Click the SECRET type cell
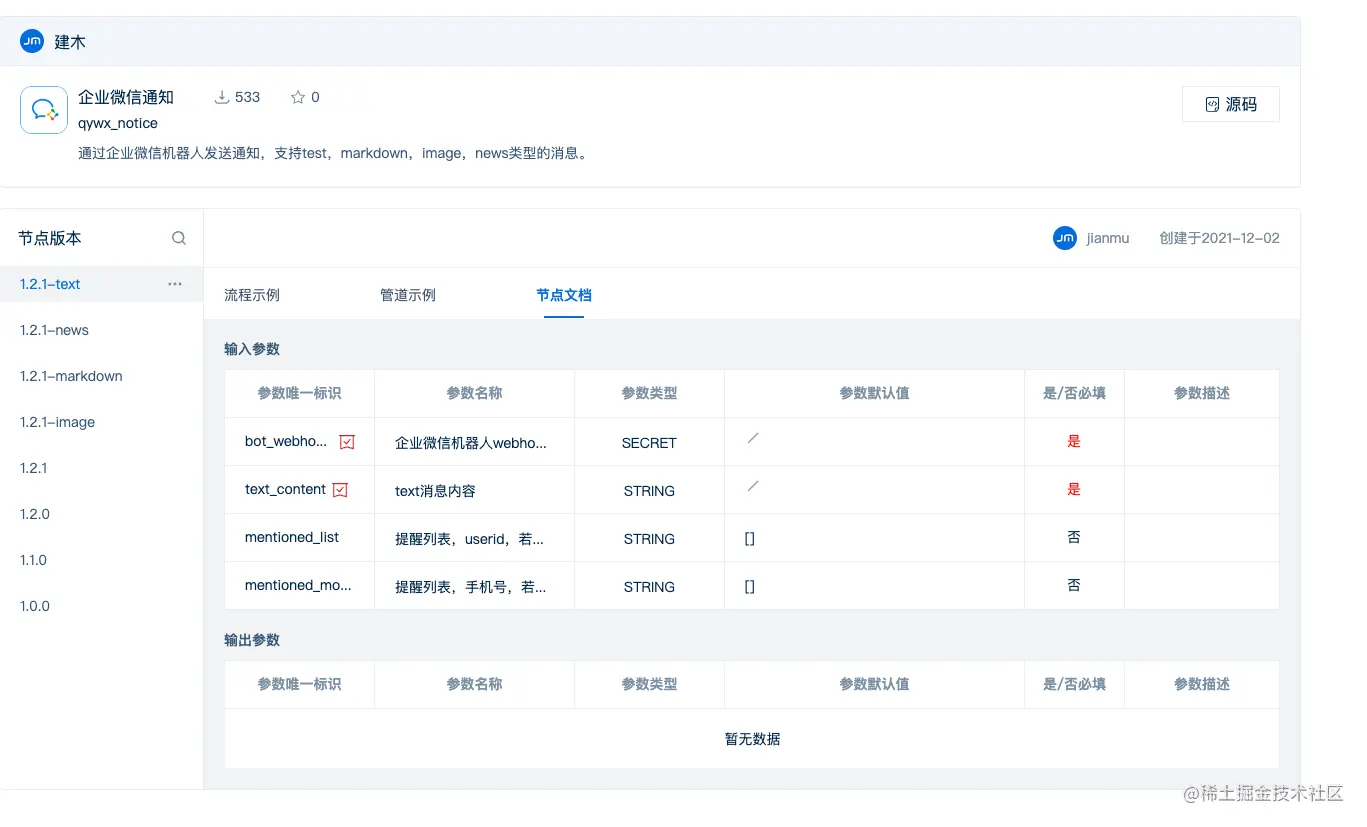Image resolution: width=1367 pixels, height=827 pixels. pos(649,442)
